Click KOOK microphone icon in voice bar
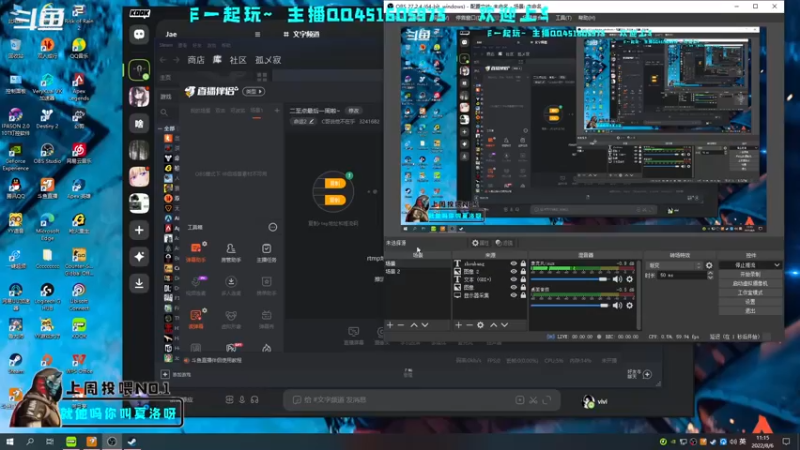800x450 pixels. point(242,399)
